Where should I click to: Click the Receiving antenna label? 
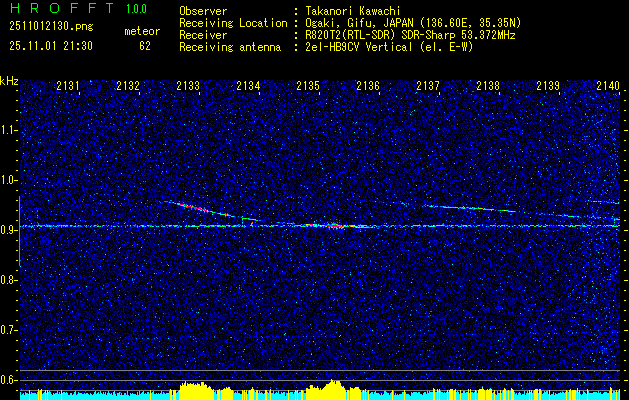click(x=230, y=47)
